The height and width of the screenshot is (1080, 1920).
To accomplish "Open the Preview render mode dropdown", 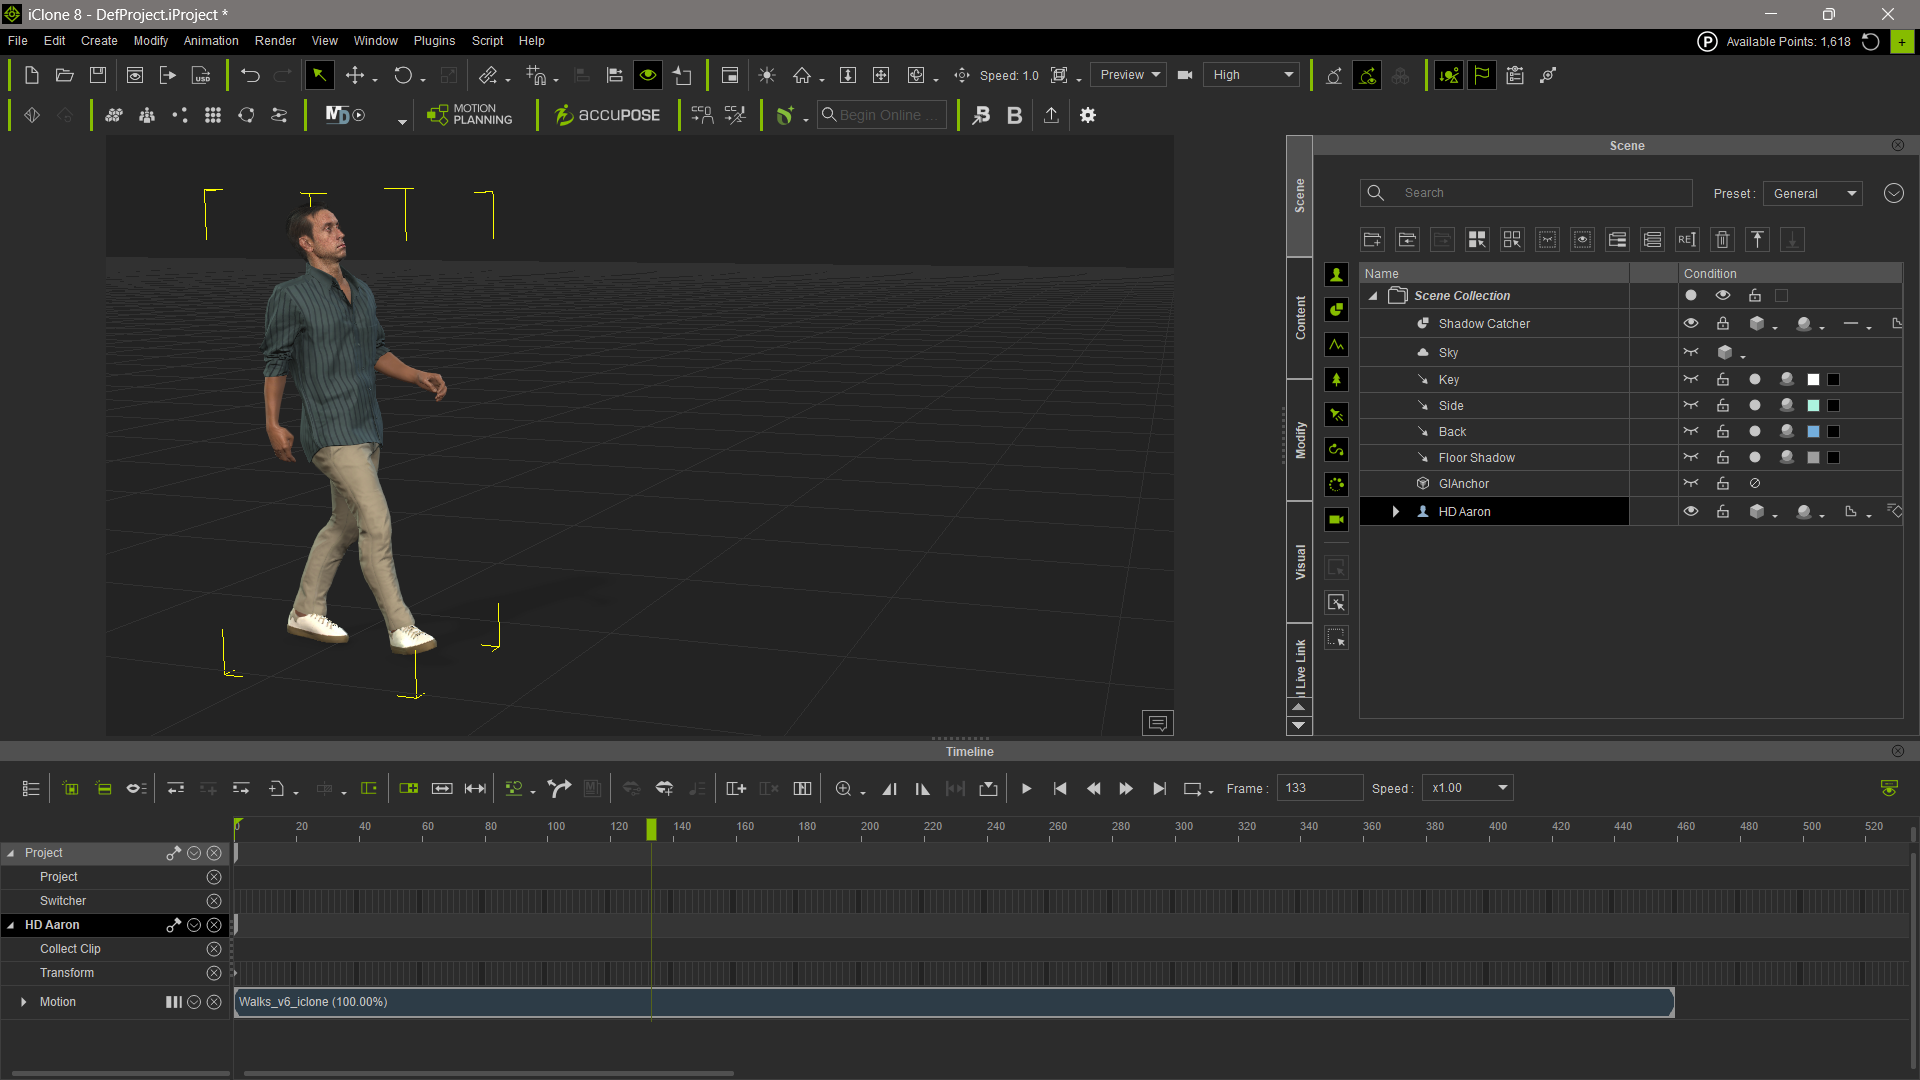I will point(1130,75).
